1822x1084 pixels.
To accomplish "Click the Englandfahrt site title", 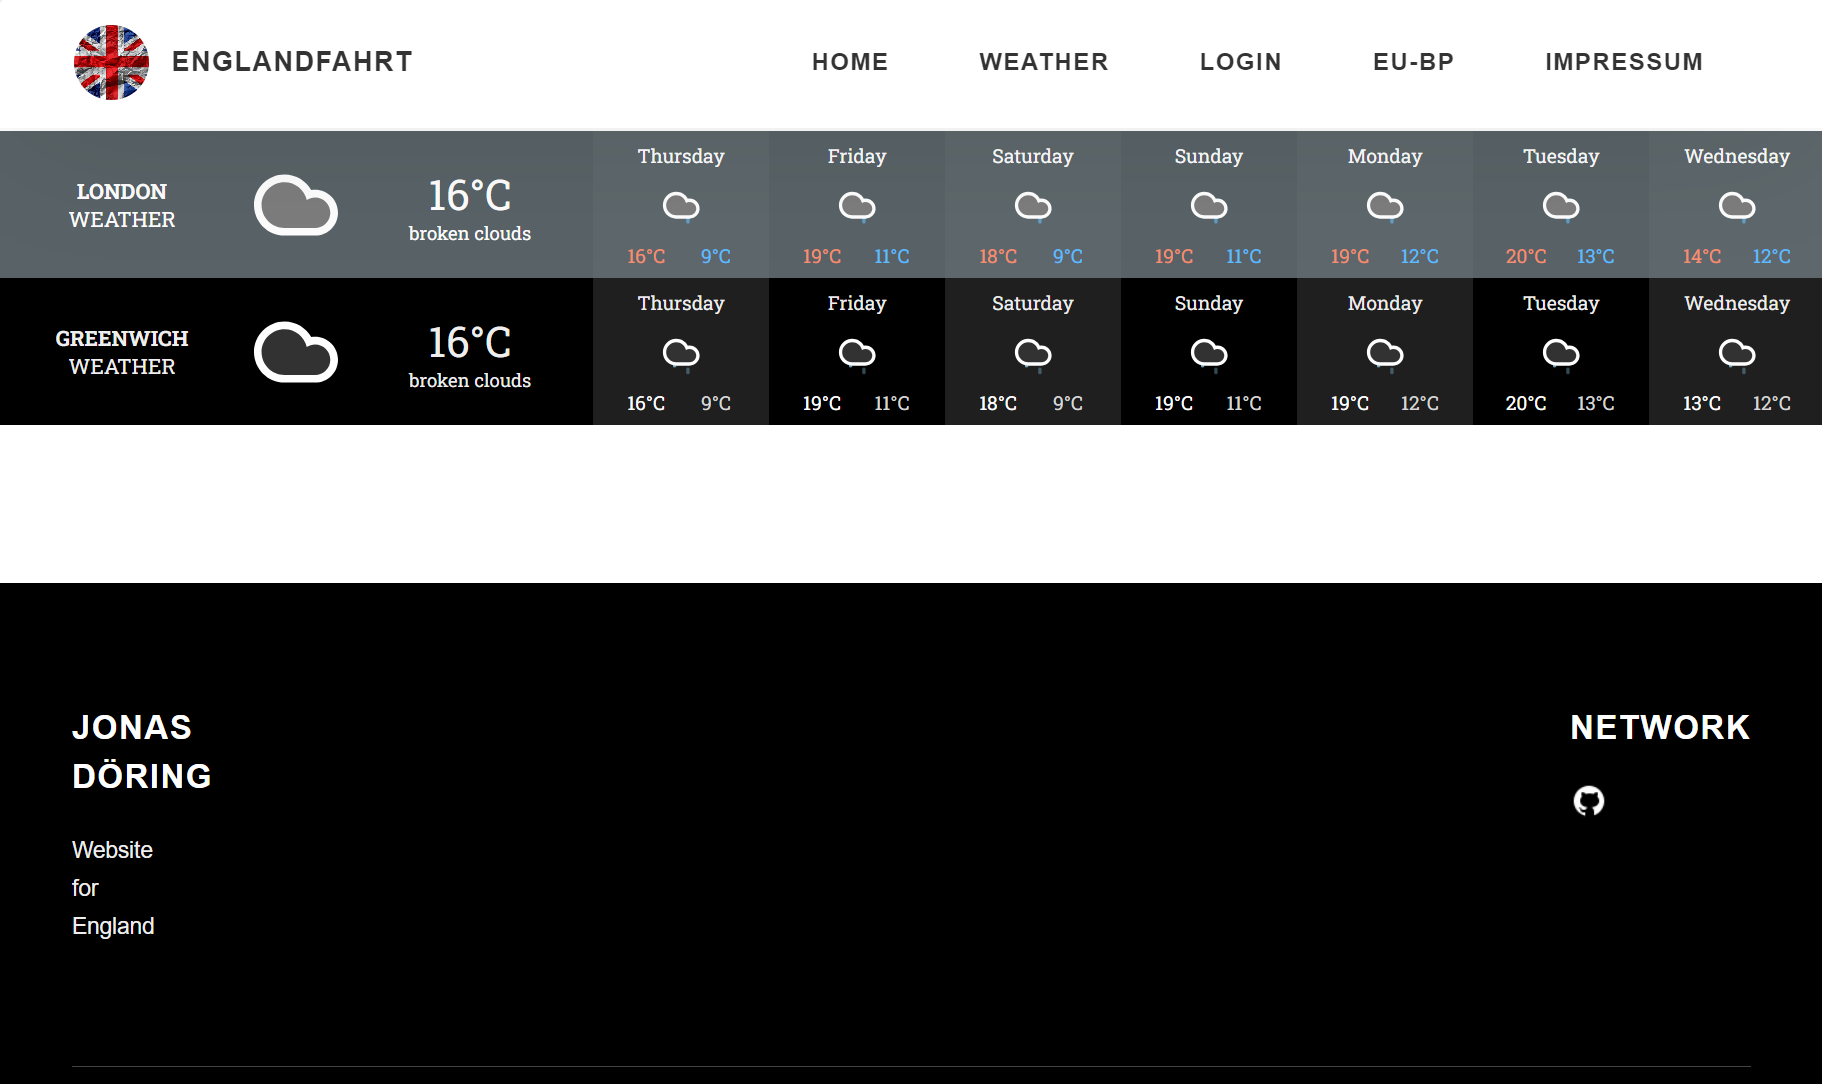I will point(292,62).
